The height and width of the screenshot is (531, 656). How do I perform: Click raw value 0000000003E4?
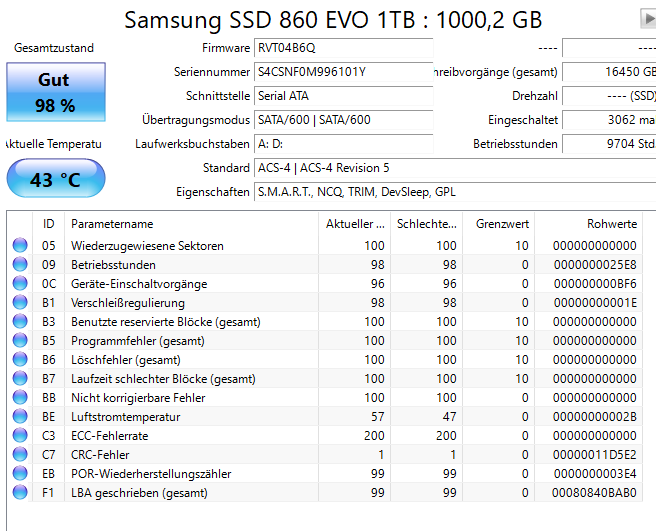coord(595,474)
